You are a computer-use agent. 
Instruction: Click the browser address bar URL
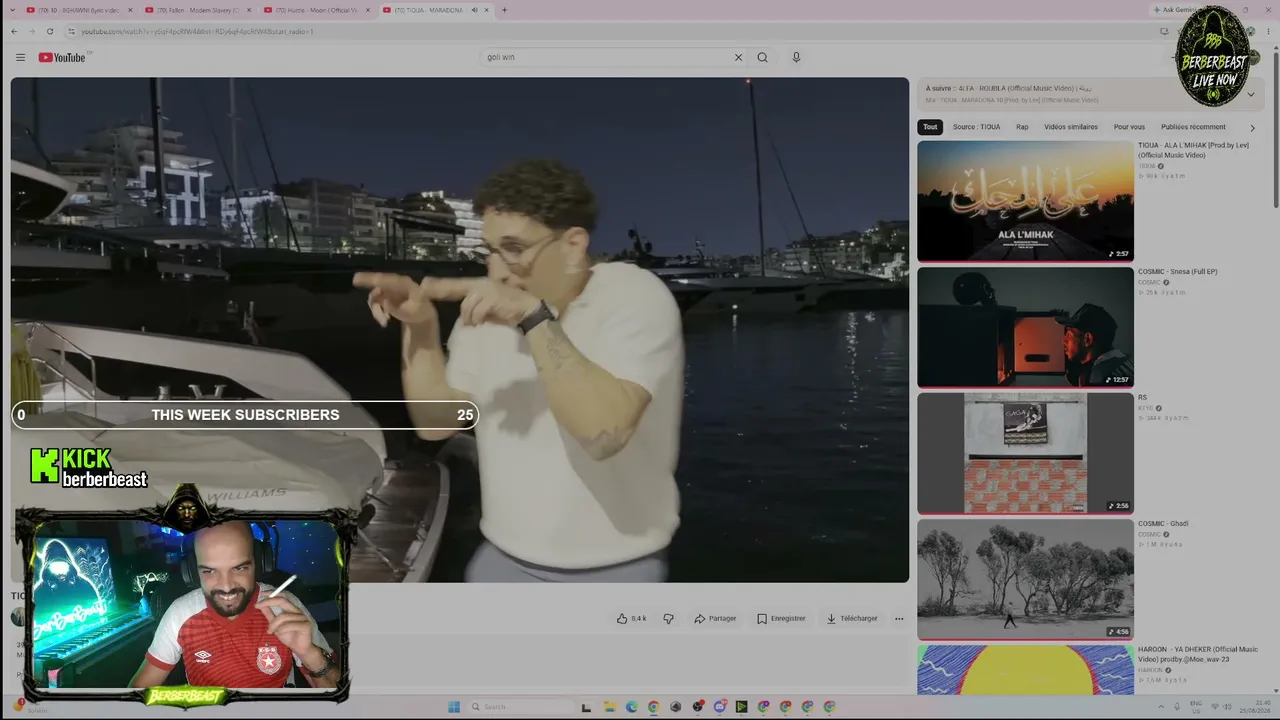coord(197,31)
